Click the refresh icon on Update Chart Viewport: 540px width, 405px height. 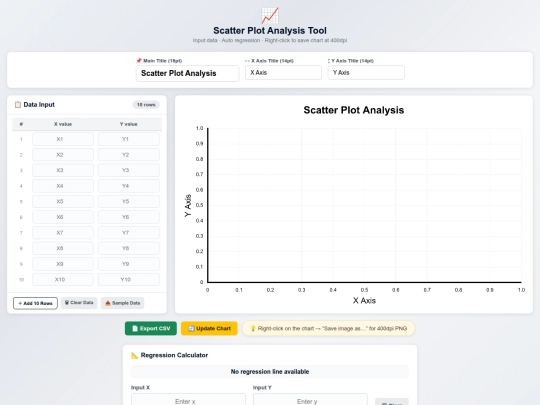pyautogui.click(x=191, y=329)
